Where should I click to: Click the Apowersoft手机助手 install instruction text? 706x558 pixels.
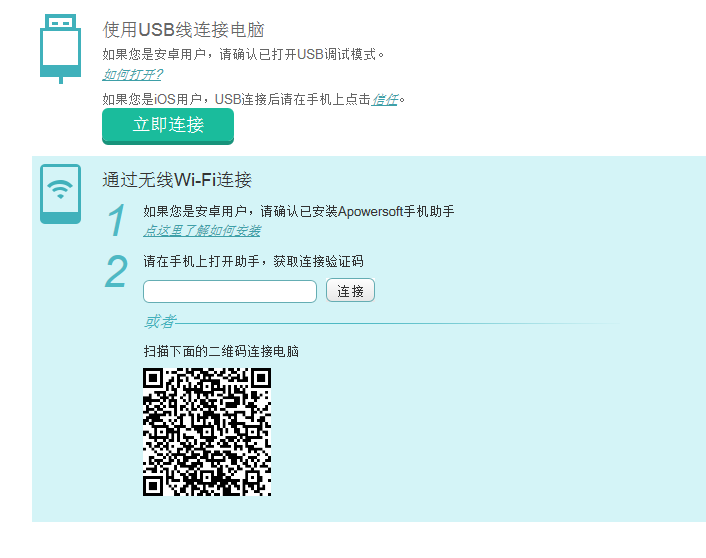click(299, 211)
